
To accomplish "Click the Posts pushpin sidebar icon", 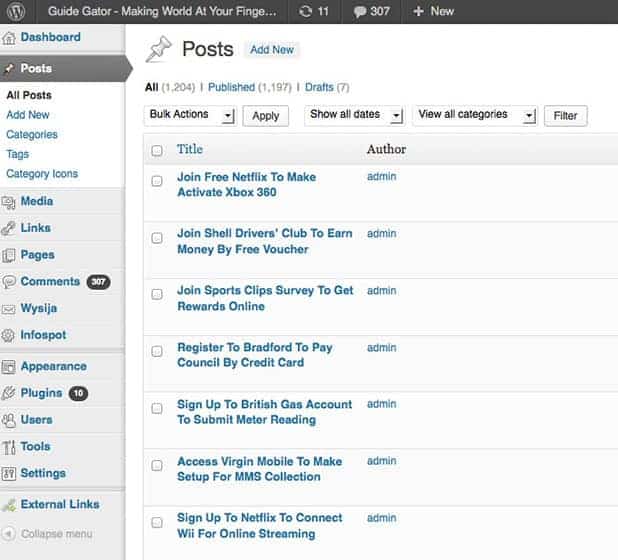I will tap(9, 69).
